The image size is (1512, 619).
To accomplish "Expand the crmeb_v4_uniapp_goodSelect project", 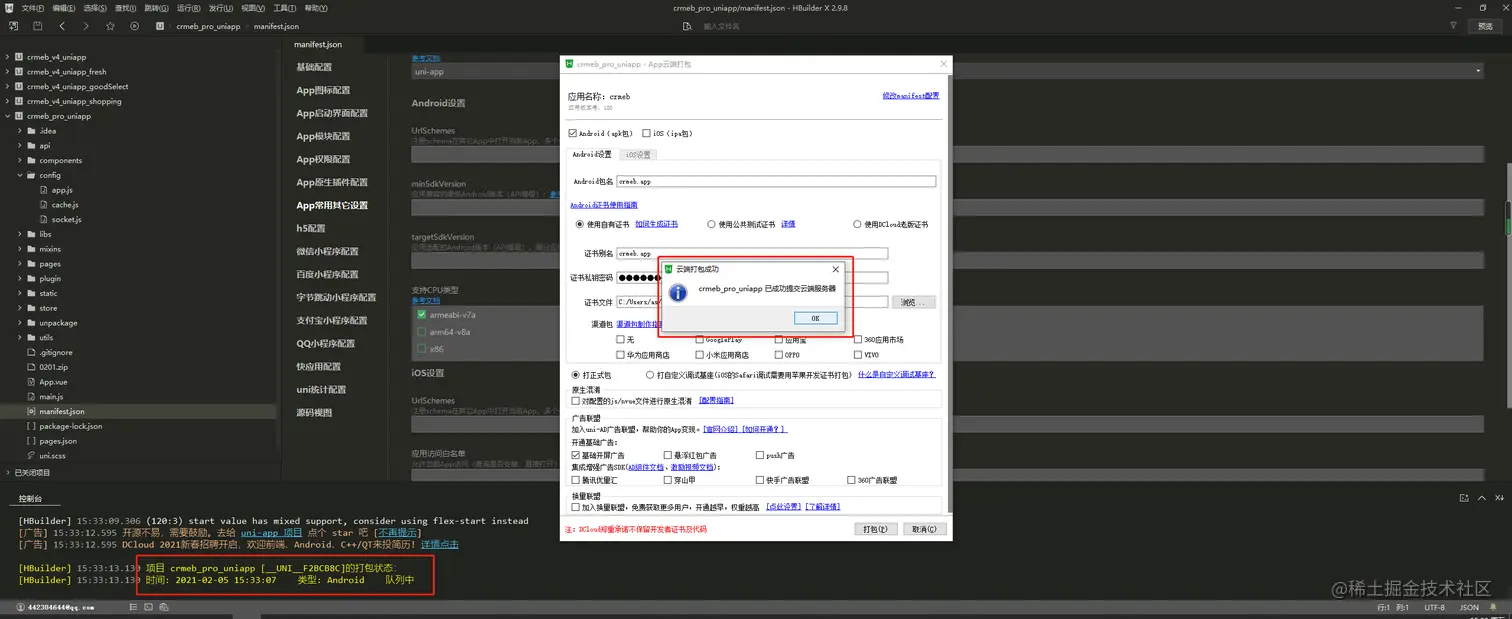I will click(7, 87).
